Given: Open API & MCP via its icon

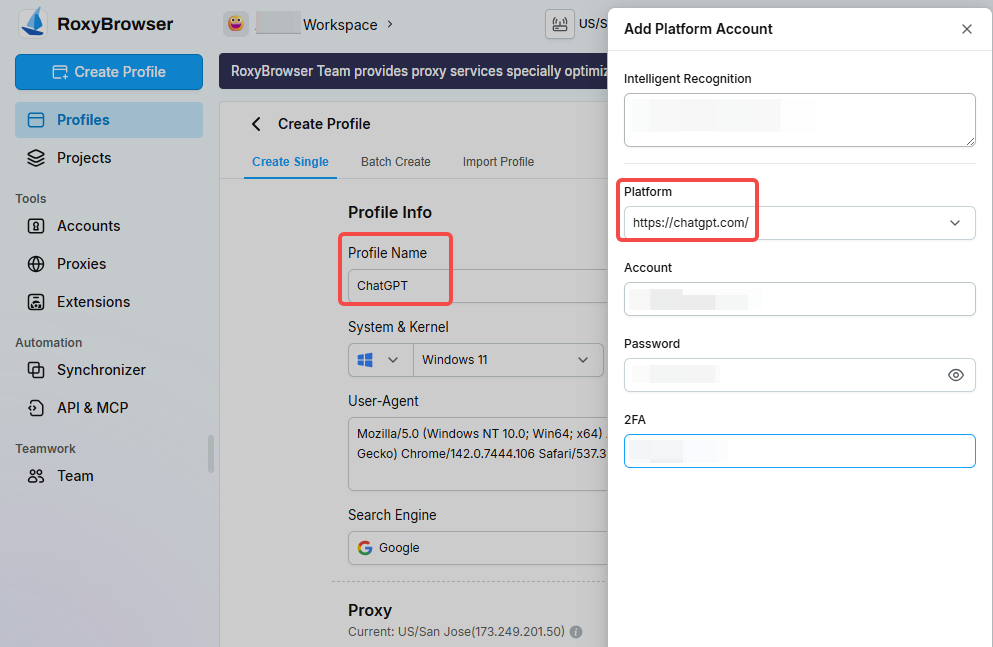Looking at the screenshot, I should (x=36, y=408).
